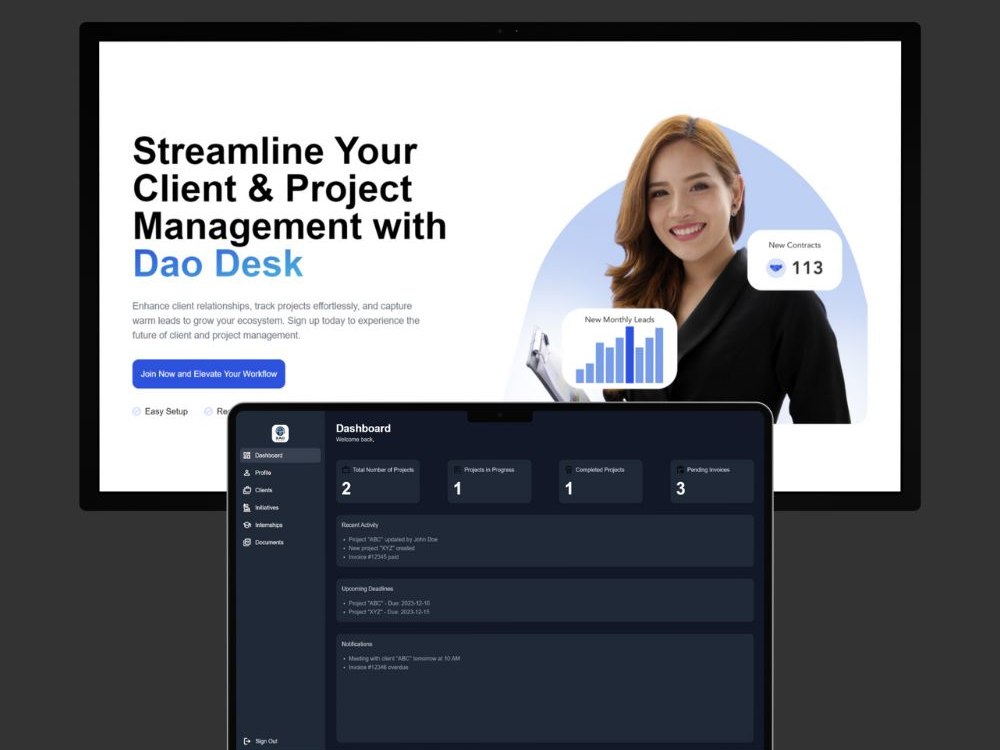Click the Profile person icon
The width and height of the screenshot is (1000, 750).
point(247,473)
